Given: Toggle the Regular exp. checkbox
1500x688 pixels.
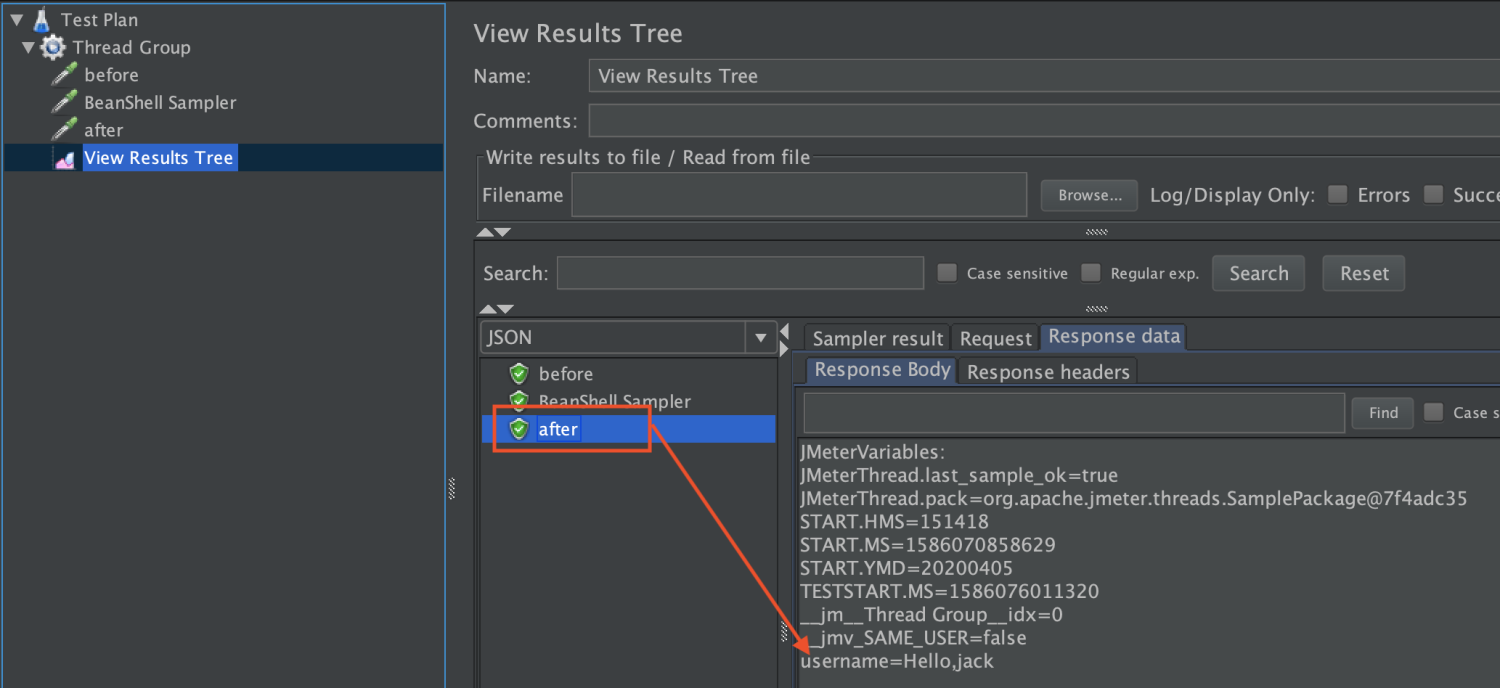Looking at the screenshot, I should [1091, 273].
